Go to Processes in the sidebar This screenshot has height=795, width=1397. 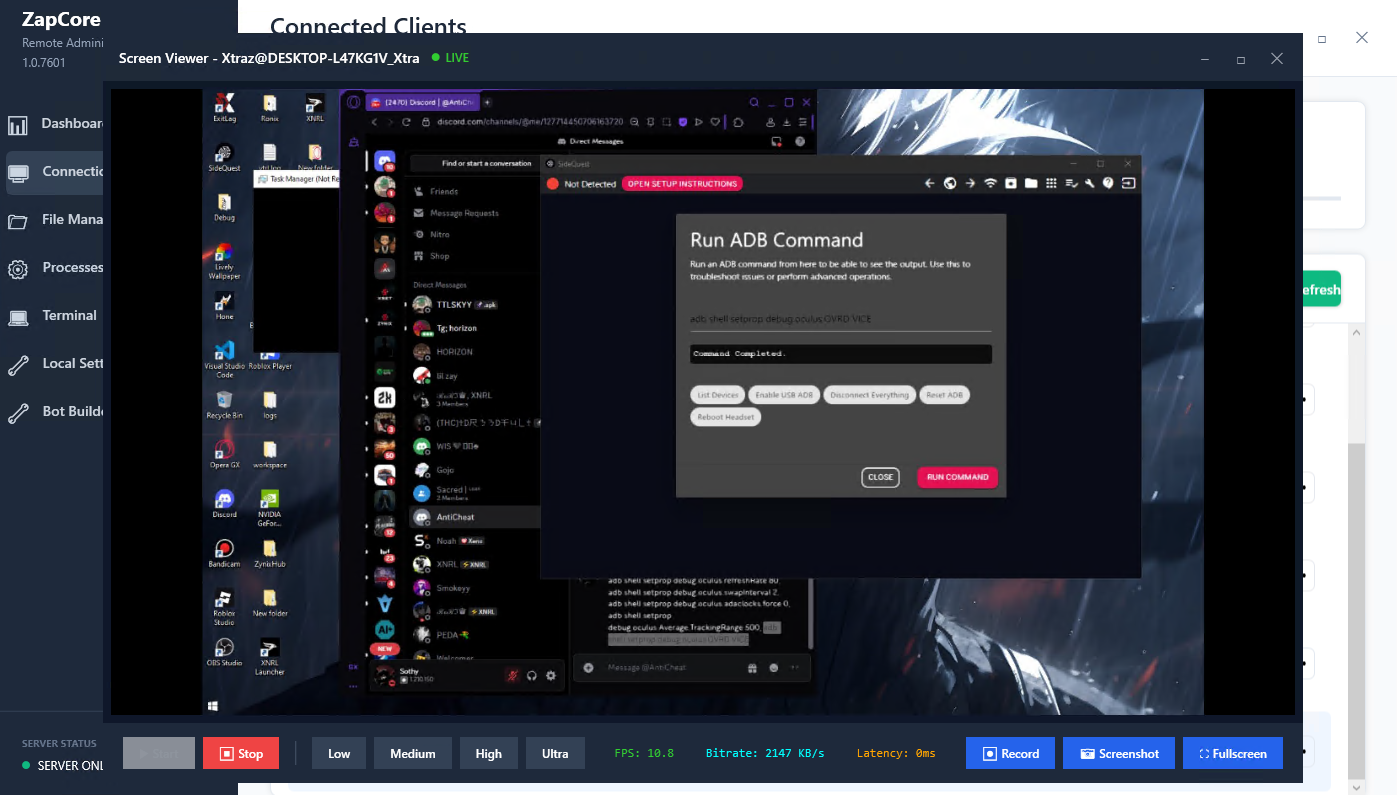tap(54, 268)
